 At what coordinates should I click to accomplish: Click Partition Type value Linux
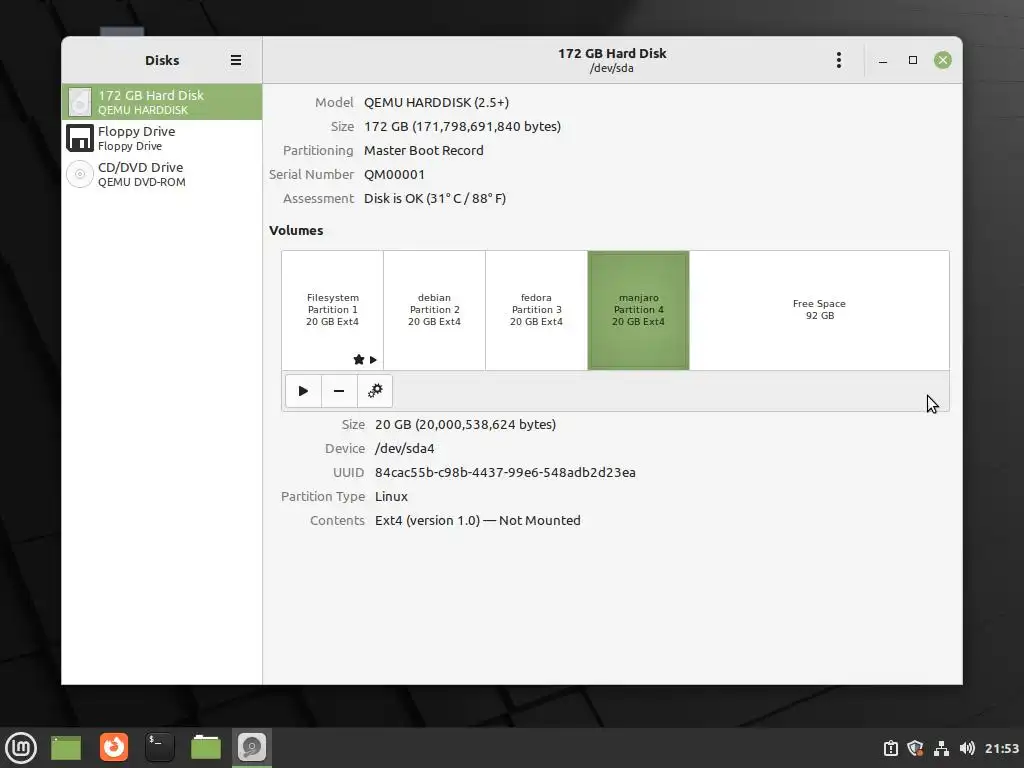tap(391, 496)
